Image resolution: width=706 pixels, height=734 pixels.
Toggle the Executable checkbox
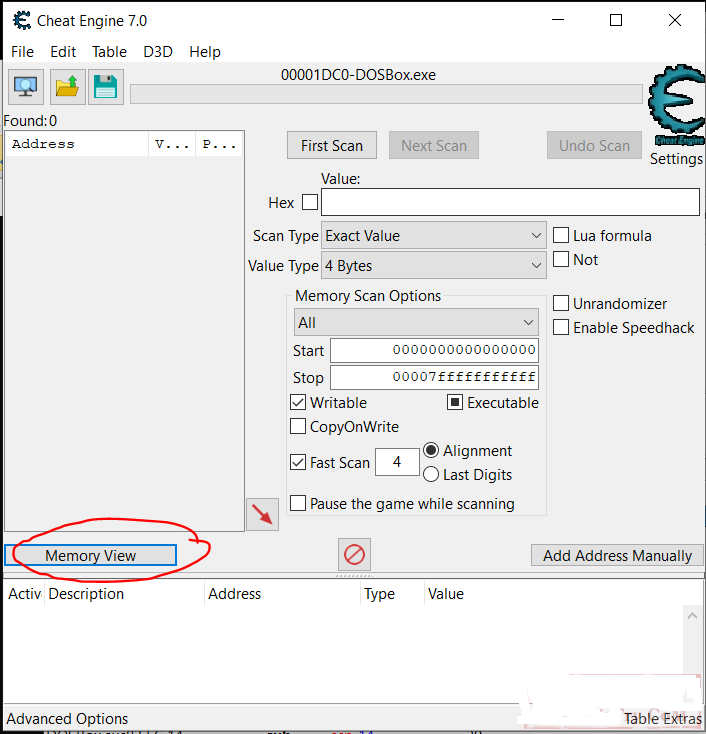455,403
